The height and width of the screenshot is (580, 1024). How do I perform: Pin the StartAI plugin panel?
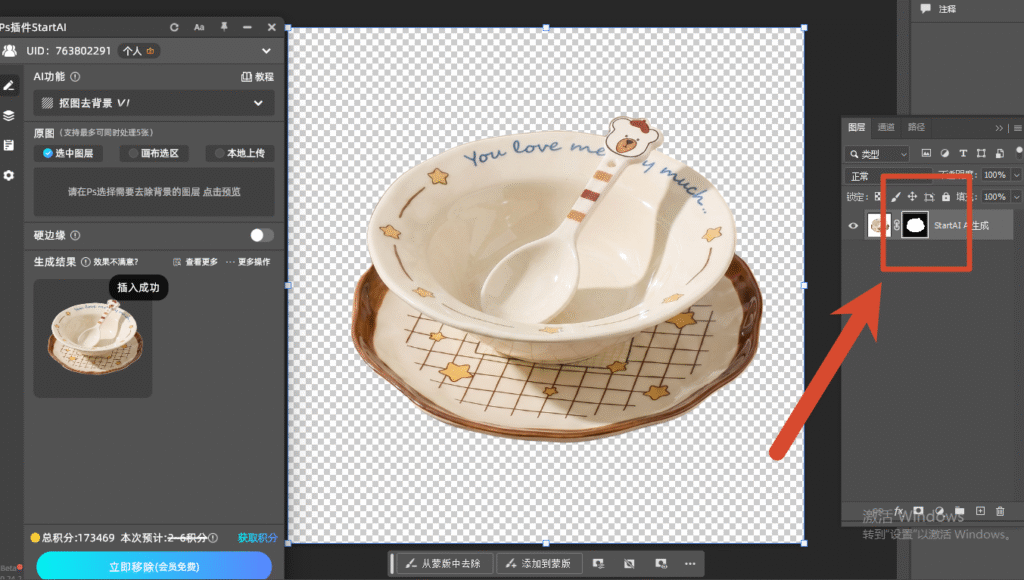[x=224, y=27]
